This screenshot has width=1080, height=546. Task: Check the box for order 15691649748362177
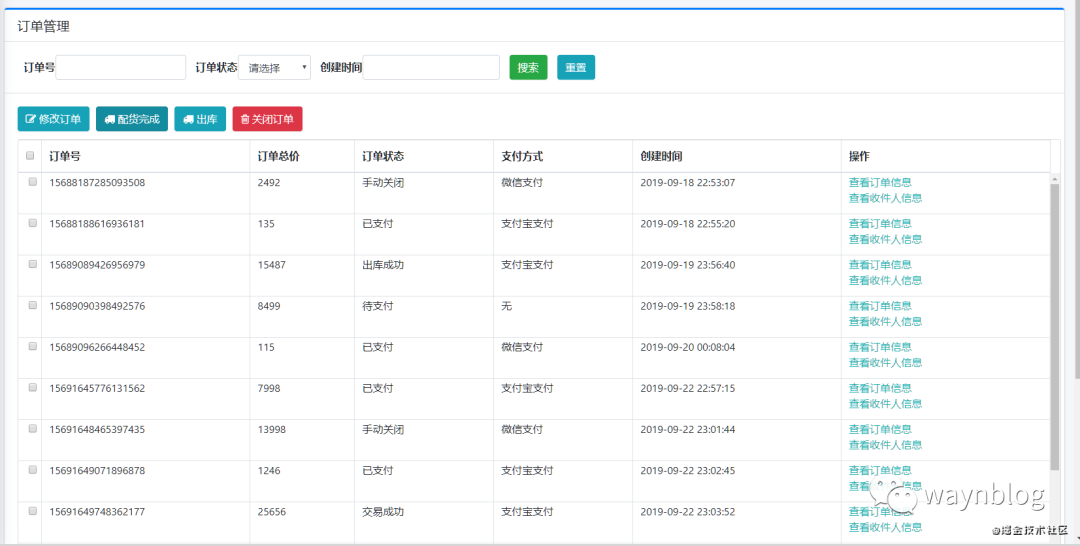(x=32, y=511)
